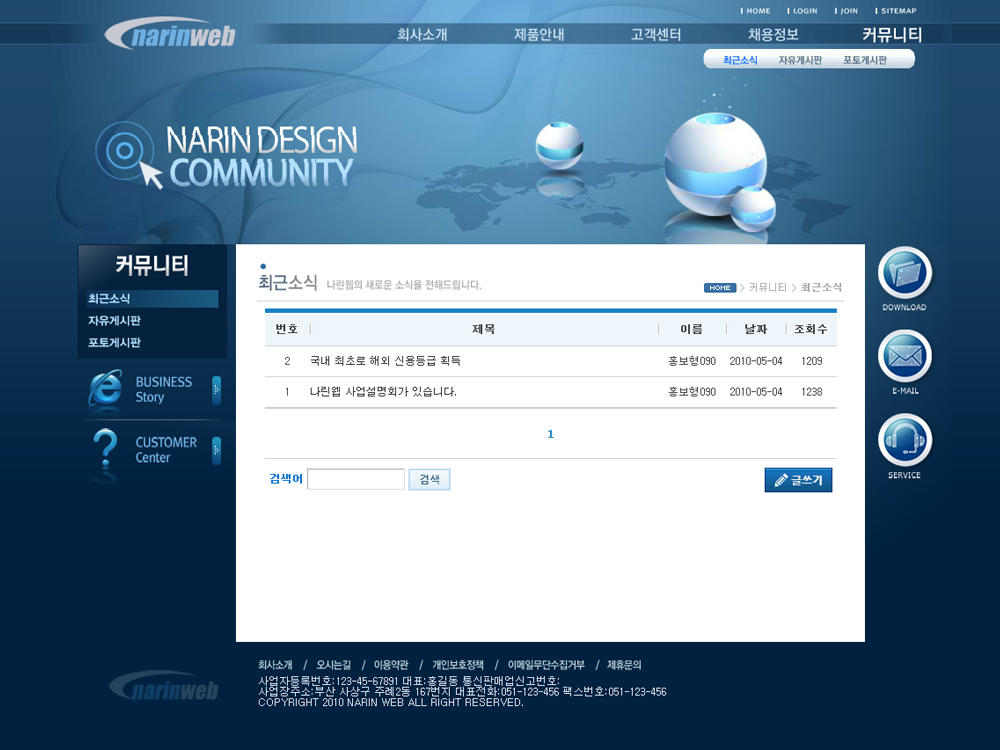Click the footer narinweb logo
Screen dimensions: 1000x750
pos(165,687)
